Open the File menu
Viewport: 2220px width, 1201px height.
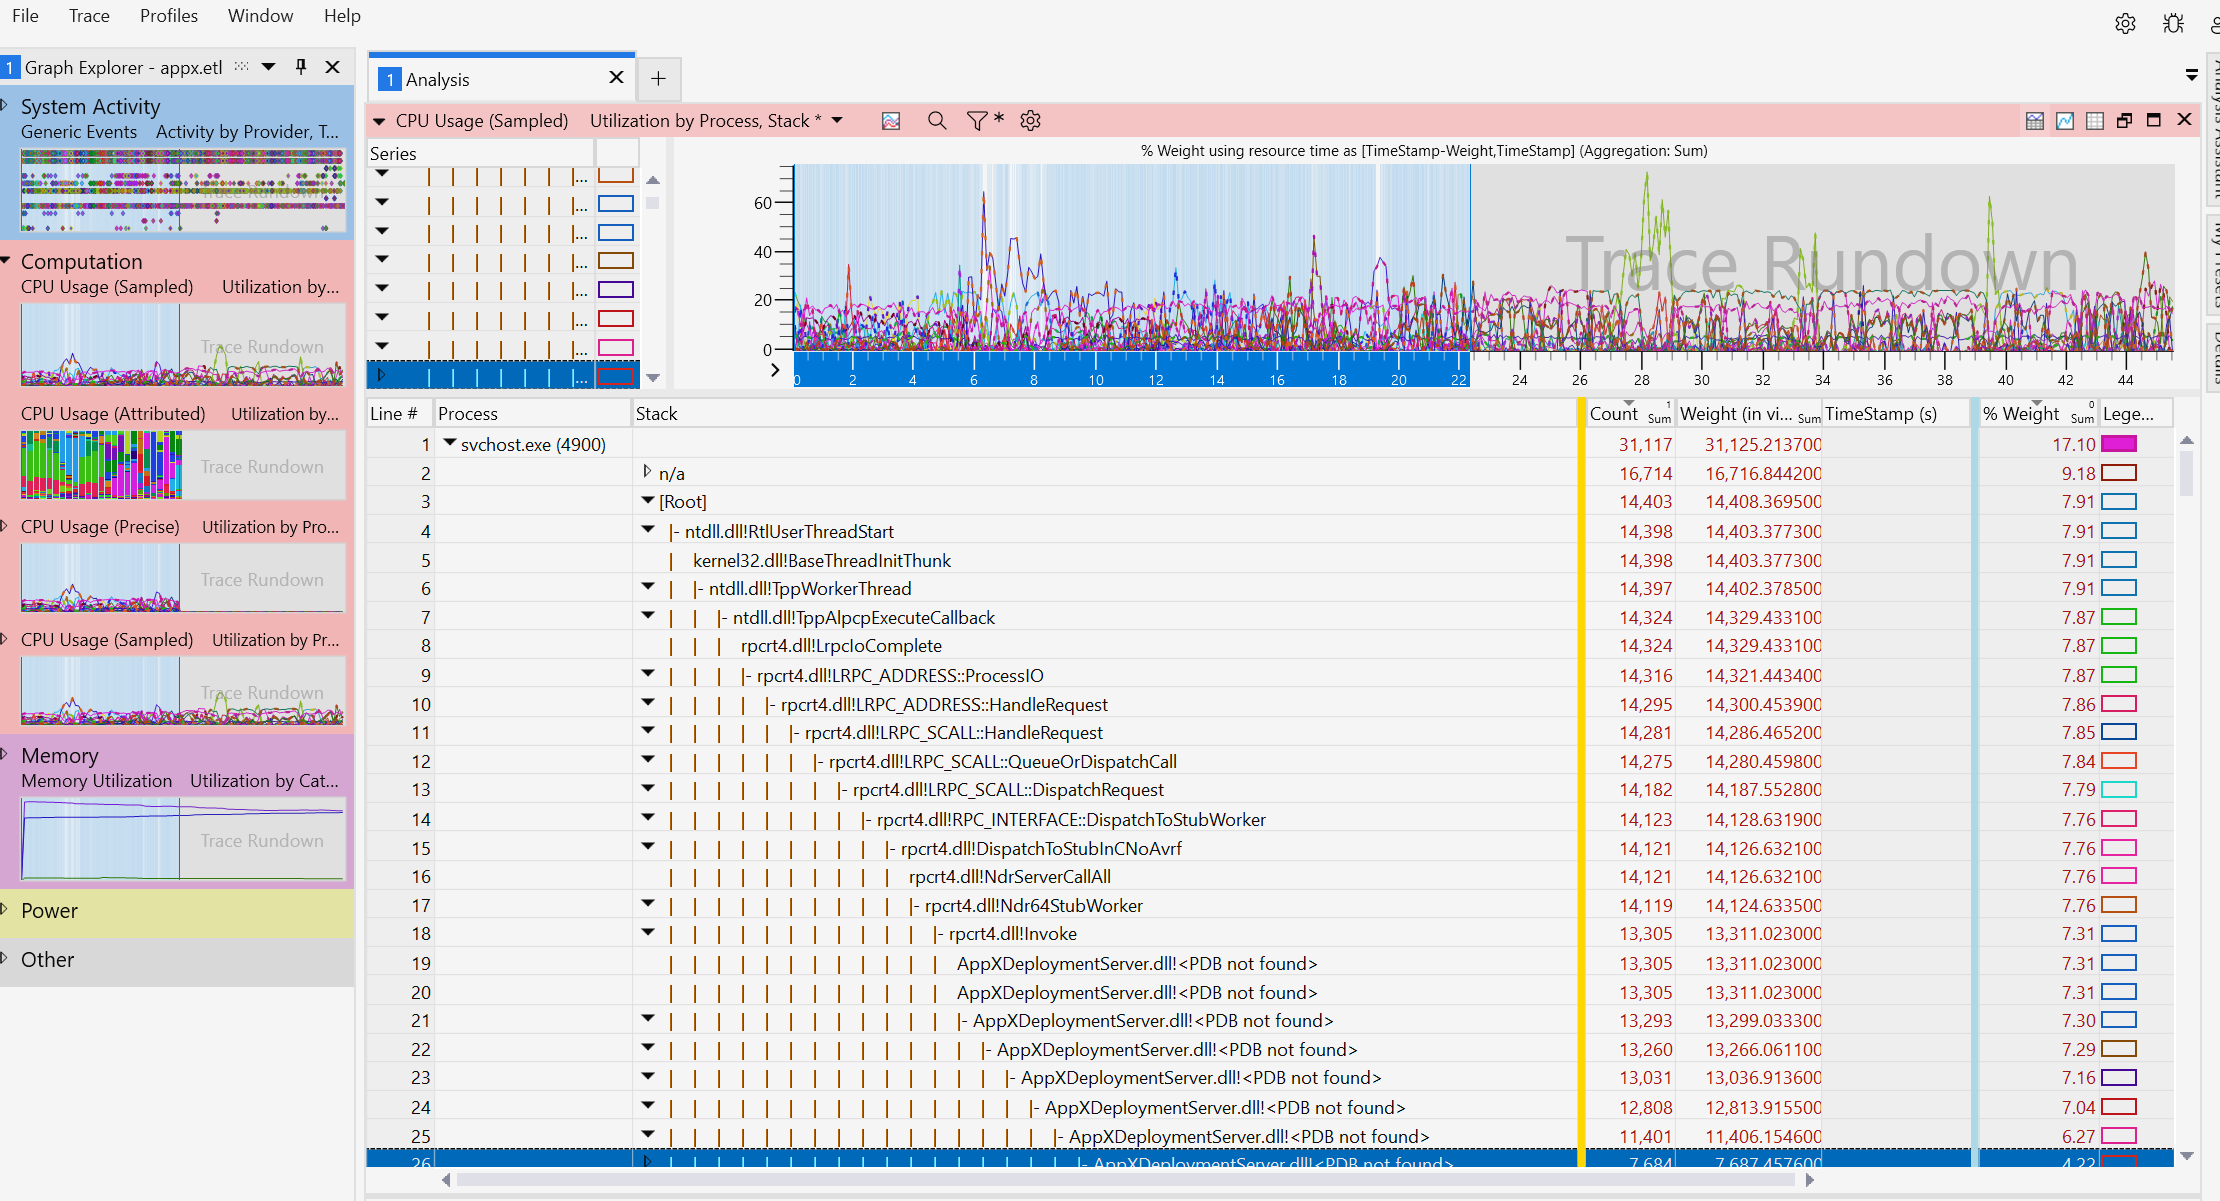pos(25,16)
